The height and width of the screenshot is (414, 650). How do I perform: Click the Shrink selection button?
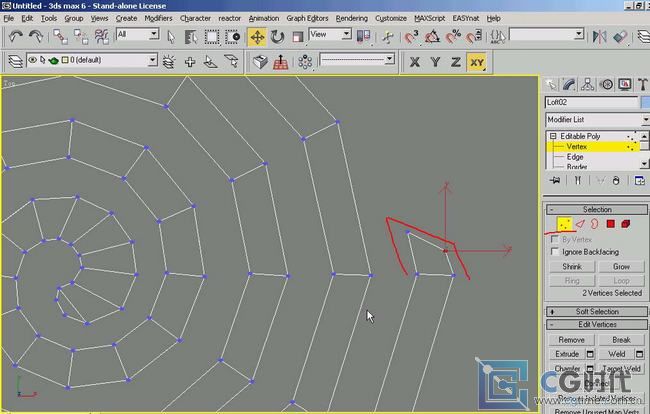click(x=572, y=266)
